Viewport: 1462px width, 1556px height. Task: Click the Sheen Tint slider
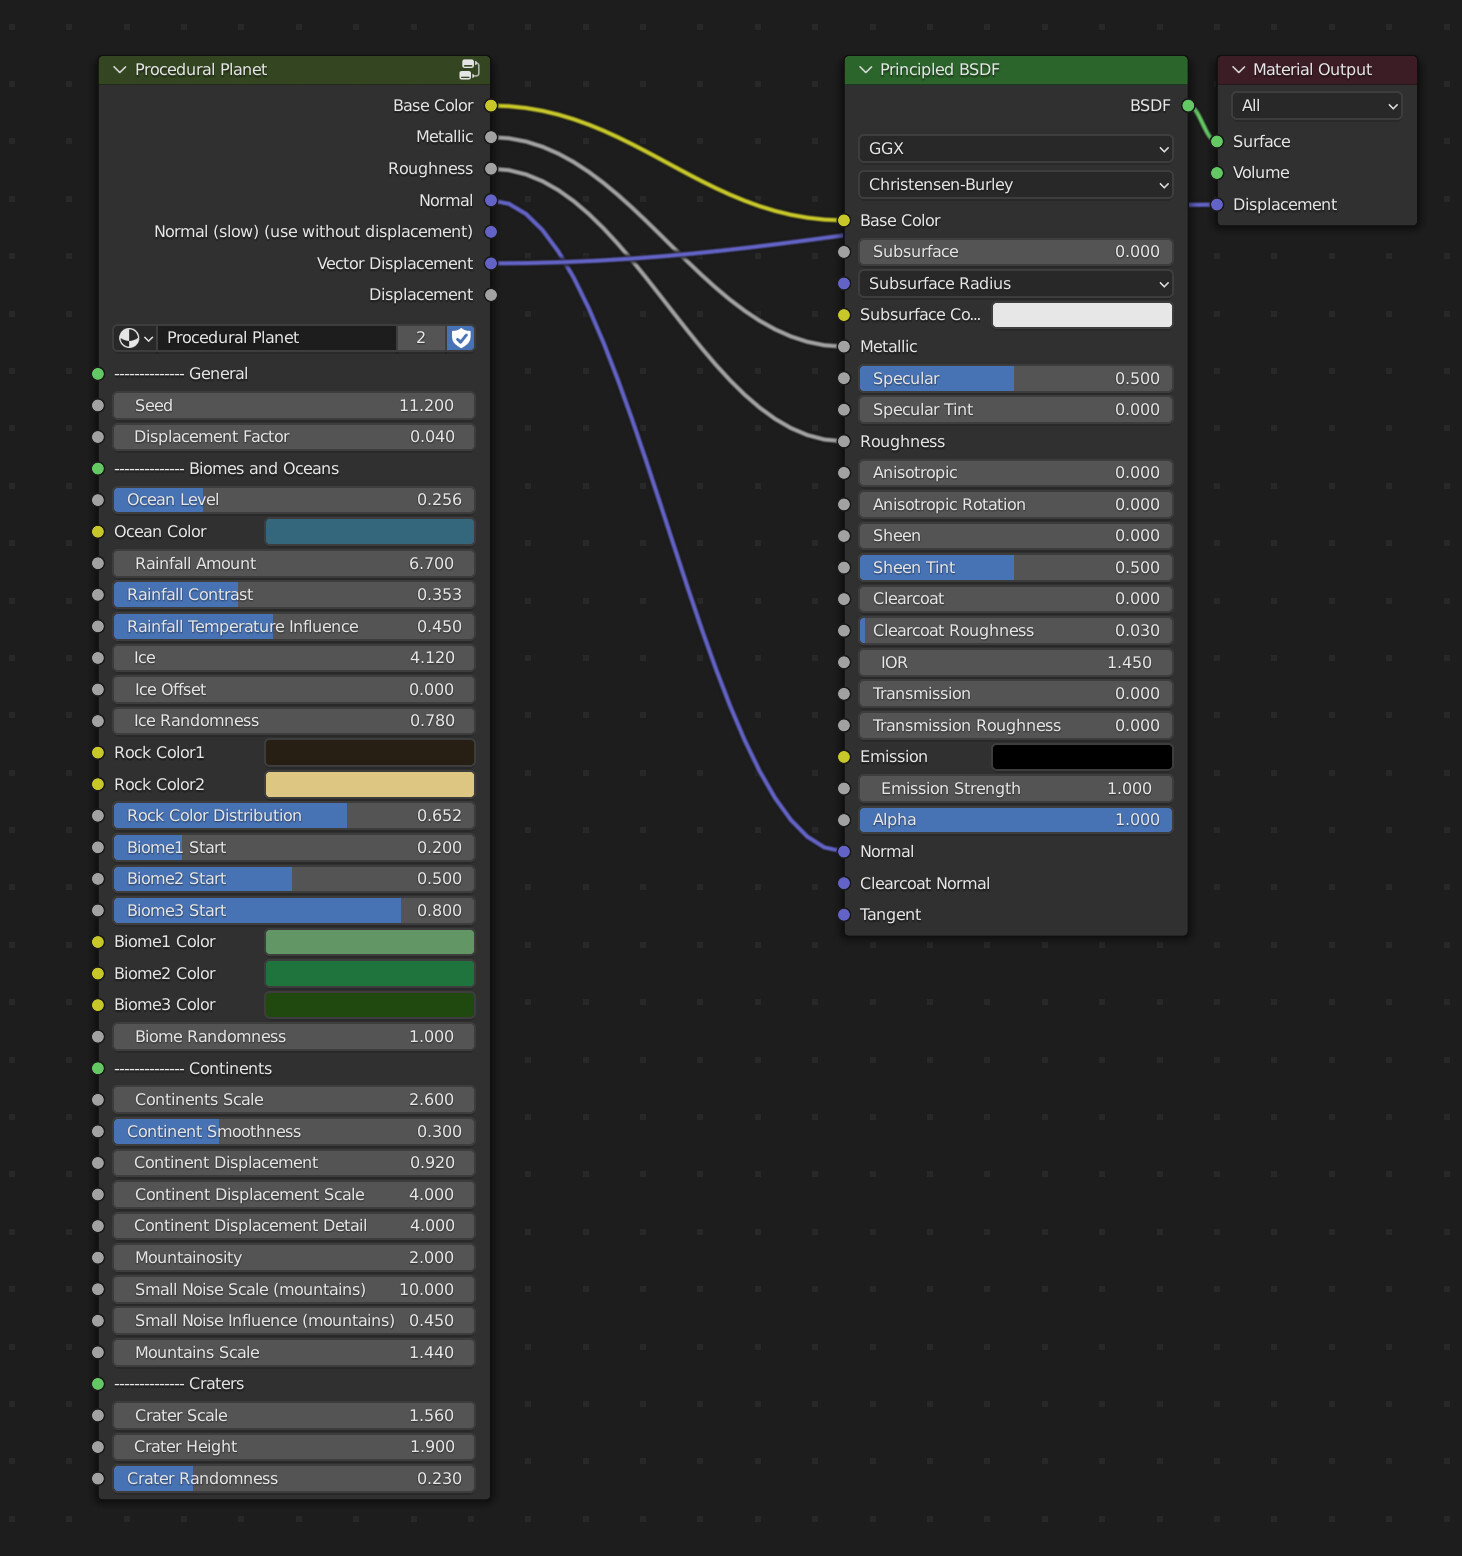1016,567
